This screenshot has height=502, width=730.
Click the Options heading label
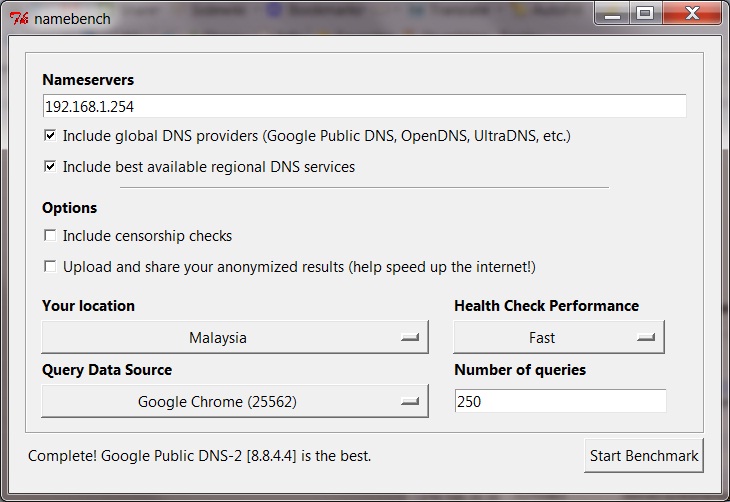click(69, 208)
